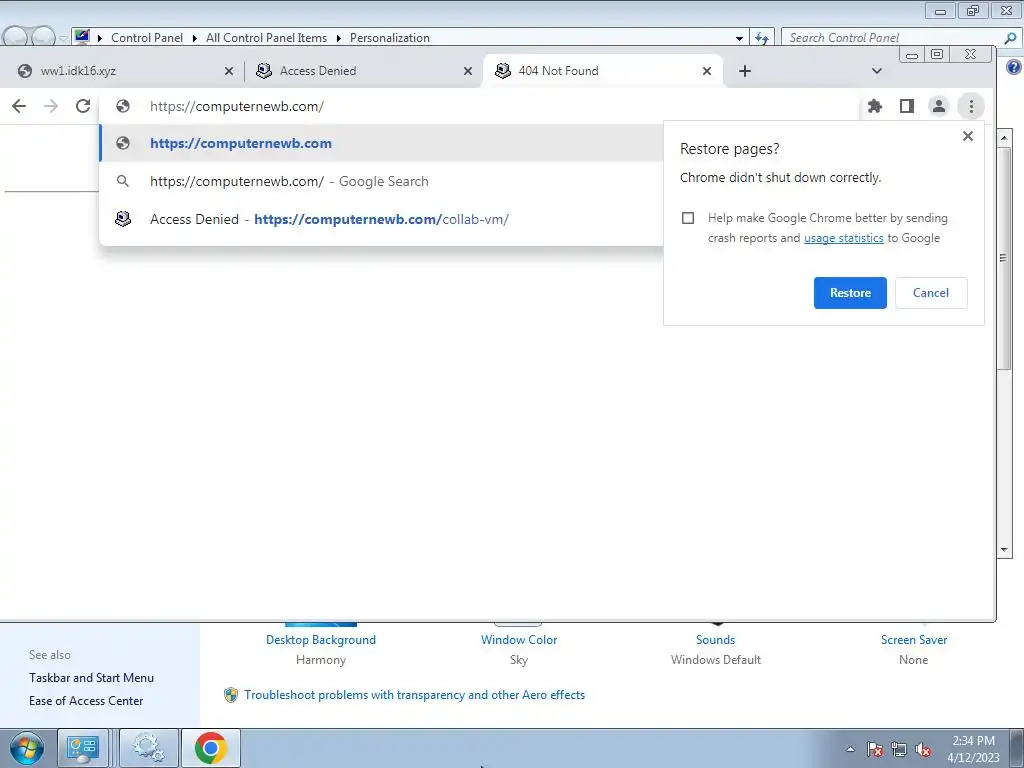Image resolution: width=1024 pixels, height=768 pixels.
Task: Open Action Center flag icon
Action: pos(875,749)
